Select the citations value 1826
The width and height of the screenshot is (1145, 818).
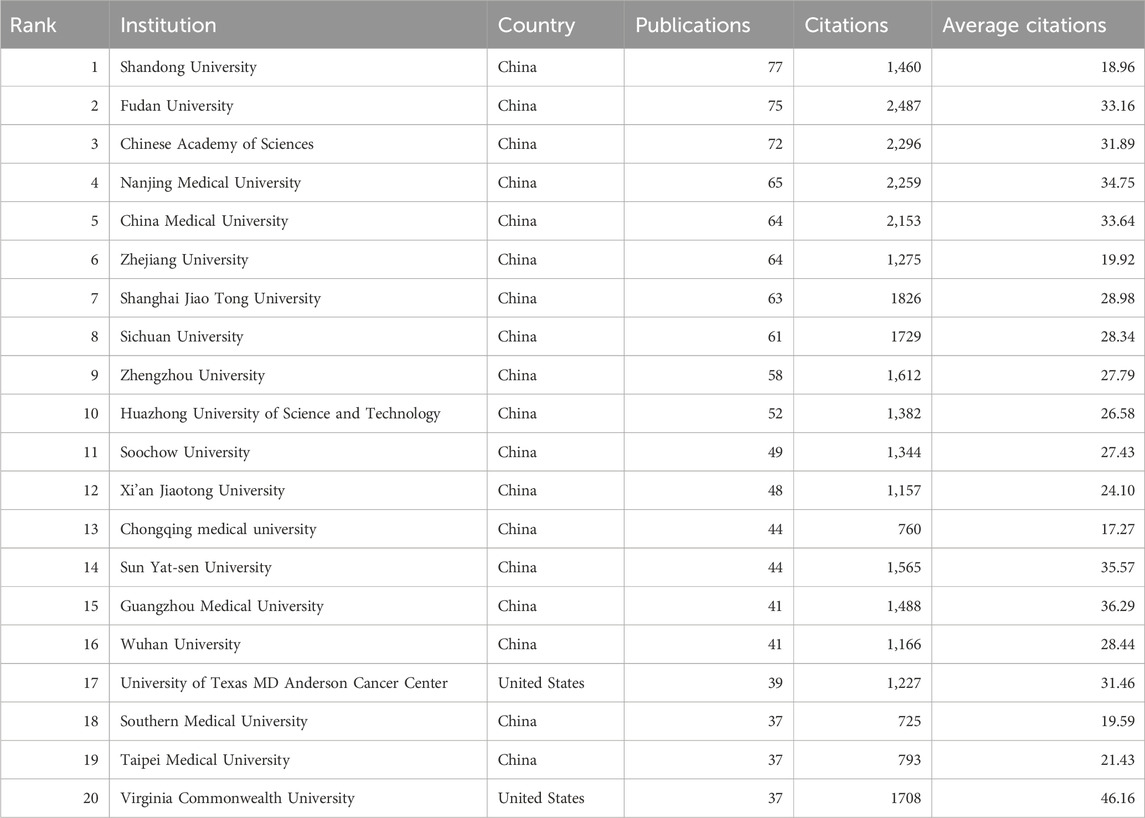click(906, 298)
